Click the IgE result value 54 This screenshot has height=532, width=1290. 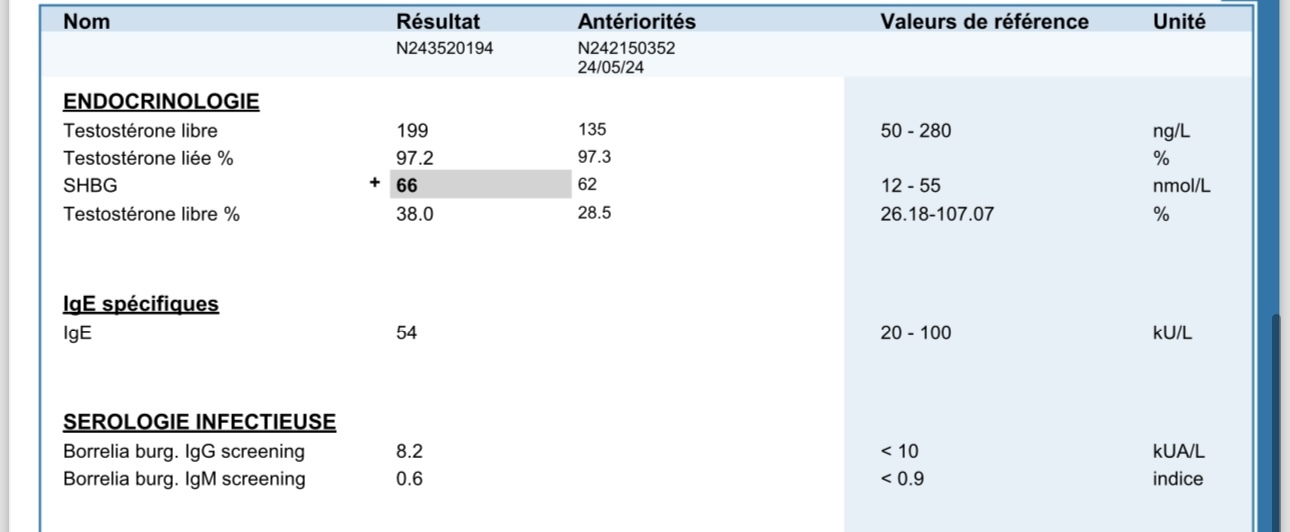406,333
